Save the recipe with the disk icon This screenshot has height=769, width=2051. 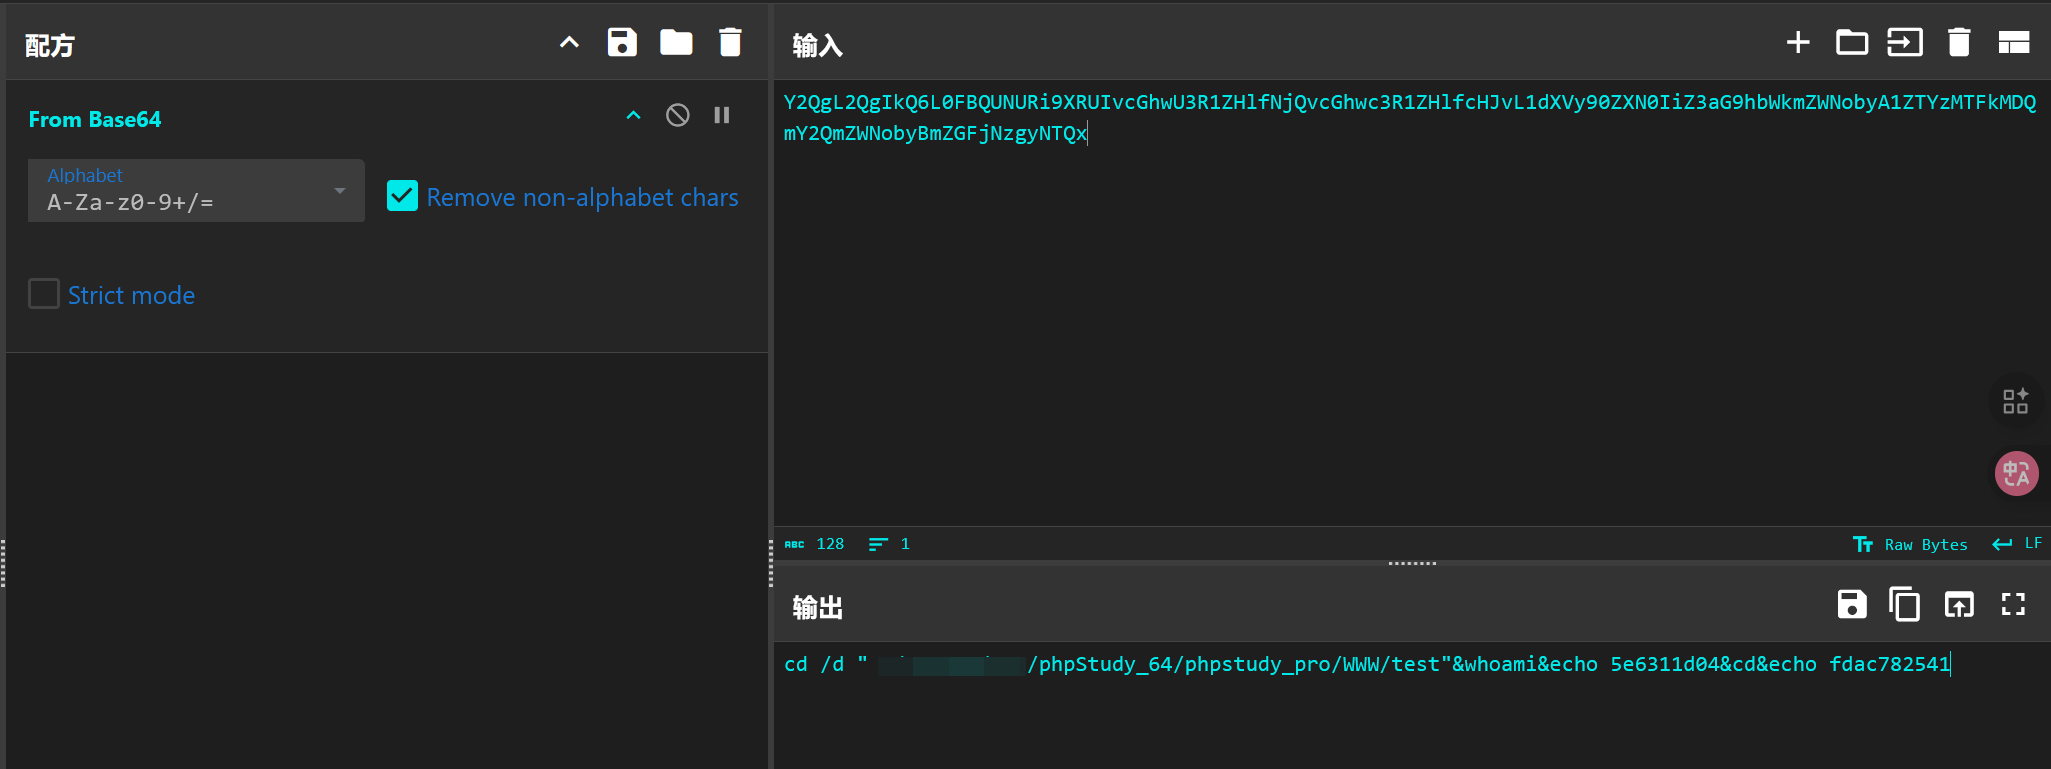622,43
